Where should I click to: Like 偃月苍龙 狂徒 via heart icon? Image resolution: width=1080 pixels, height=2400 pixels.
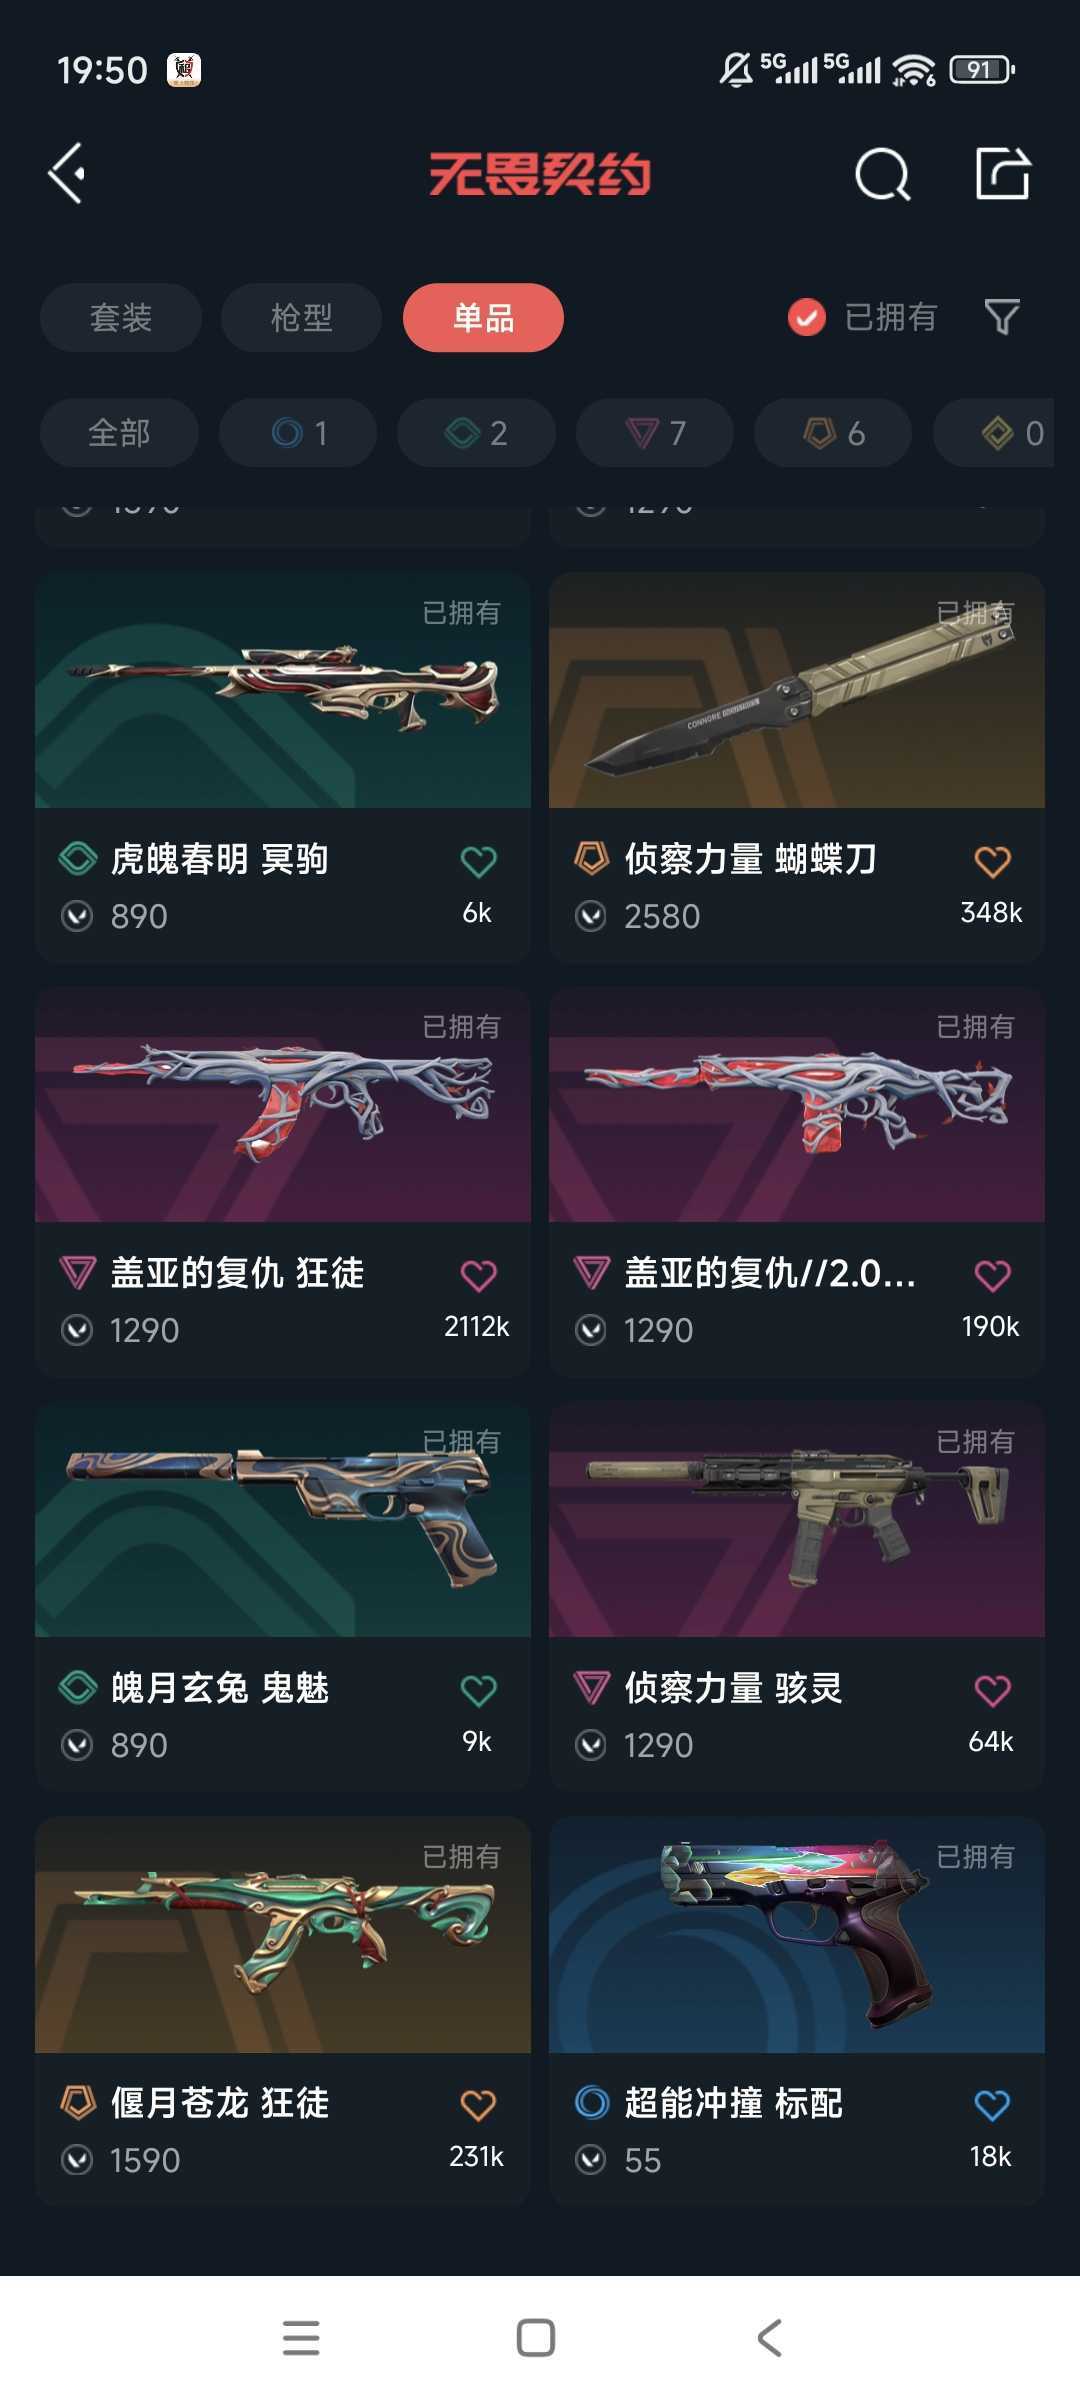(478, 2105)
